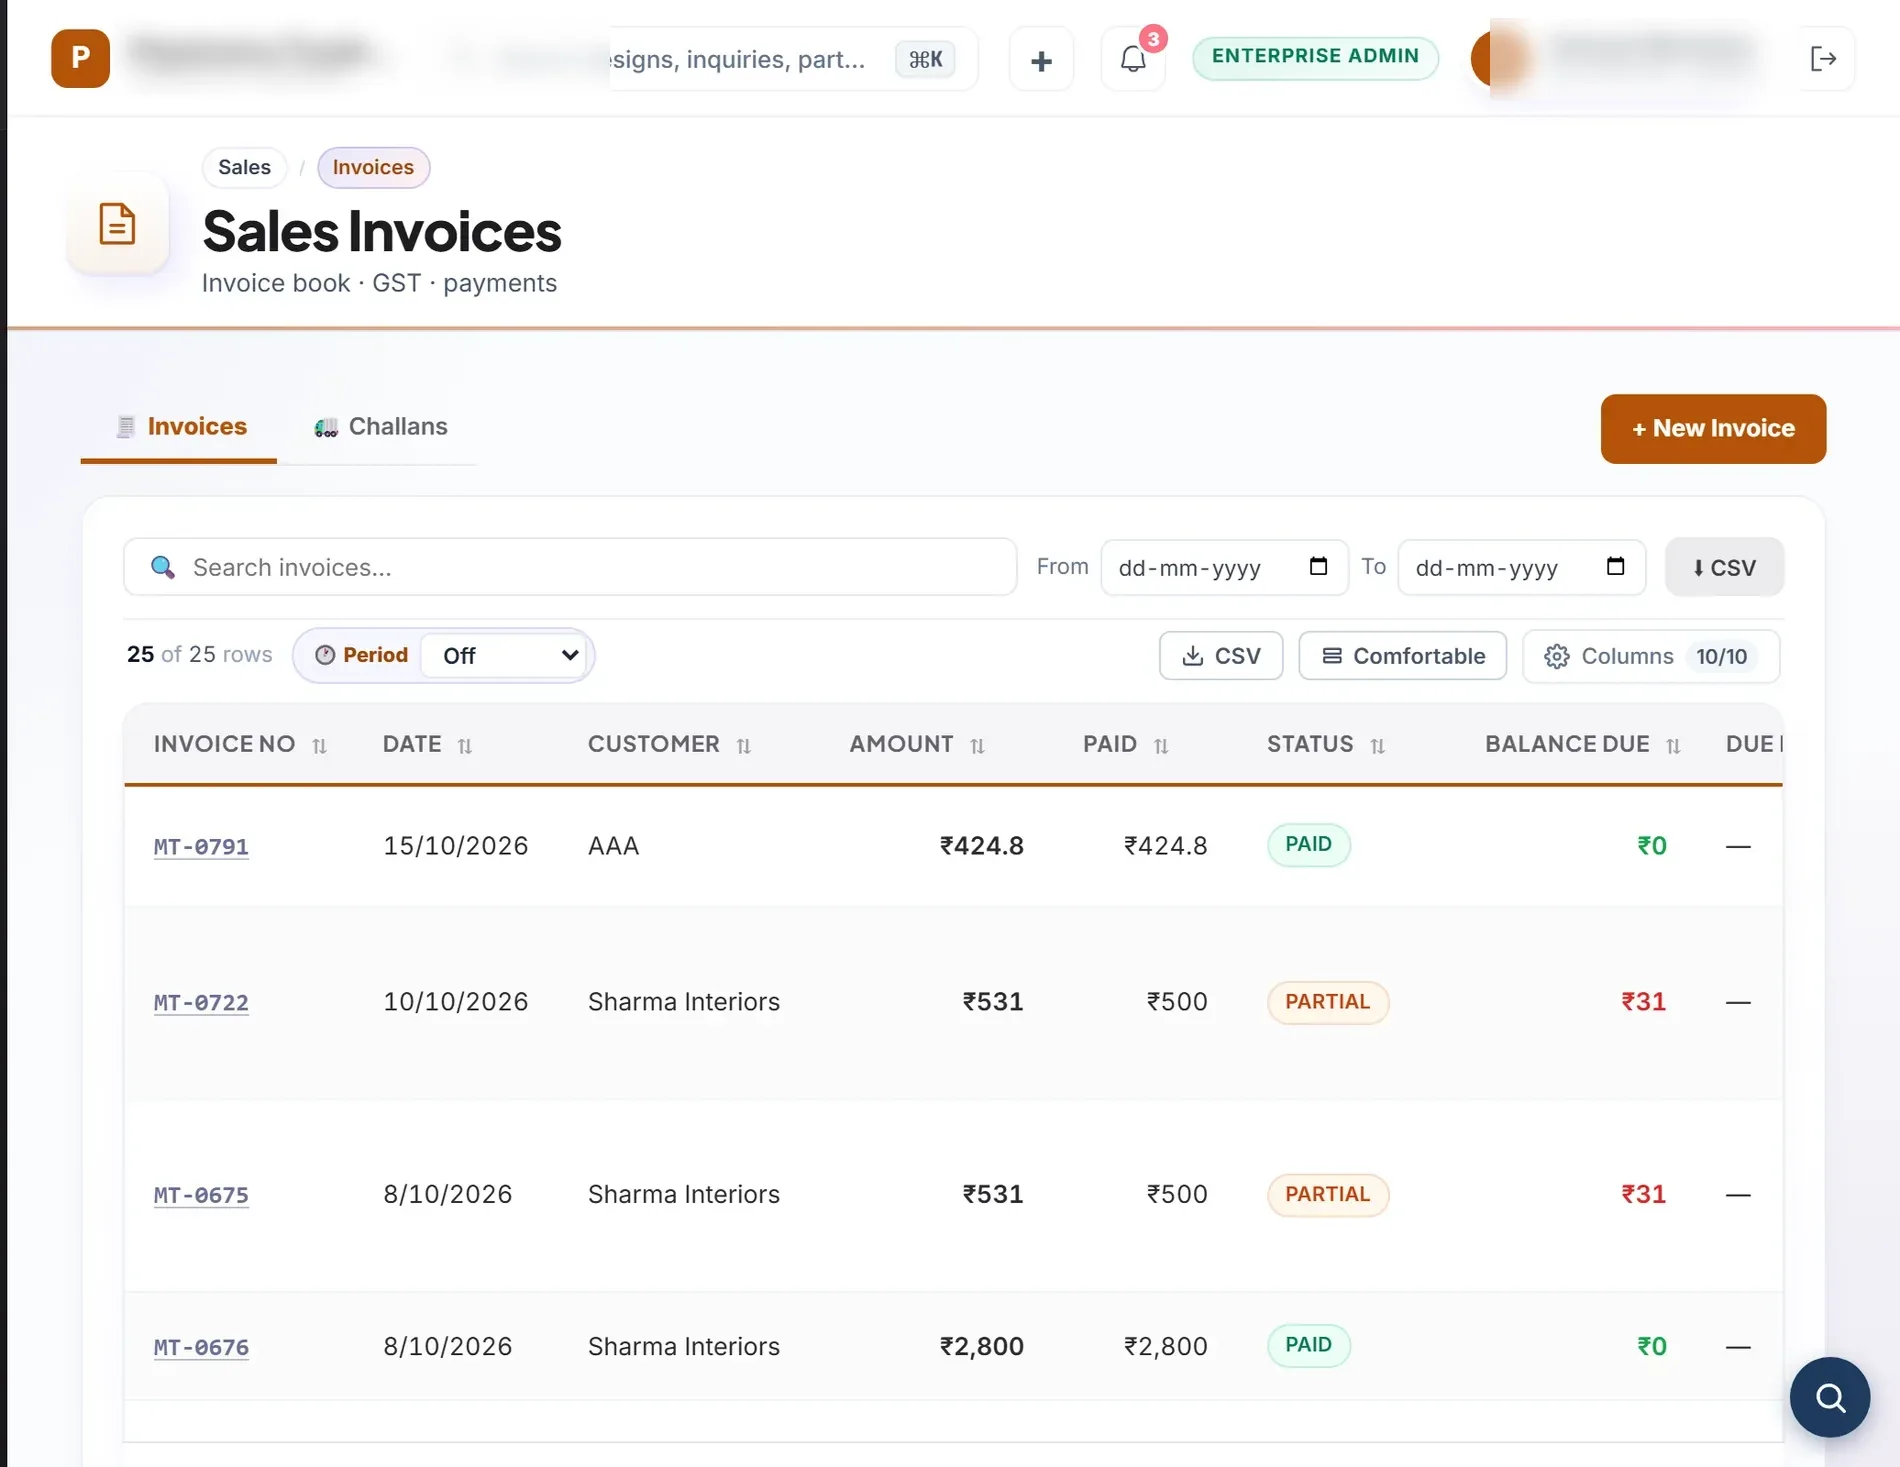Viewport: 1900px width, 1467px height.
Task: Select the Invoices tab
Action: [180, 427]
